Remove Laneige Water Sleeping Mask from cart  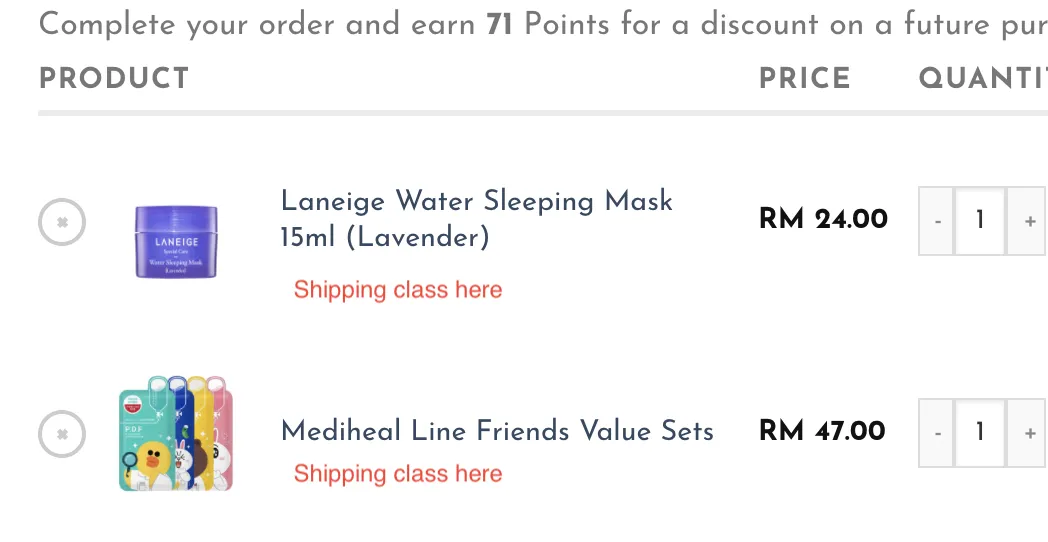click(x=62, y=222)
